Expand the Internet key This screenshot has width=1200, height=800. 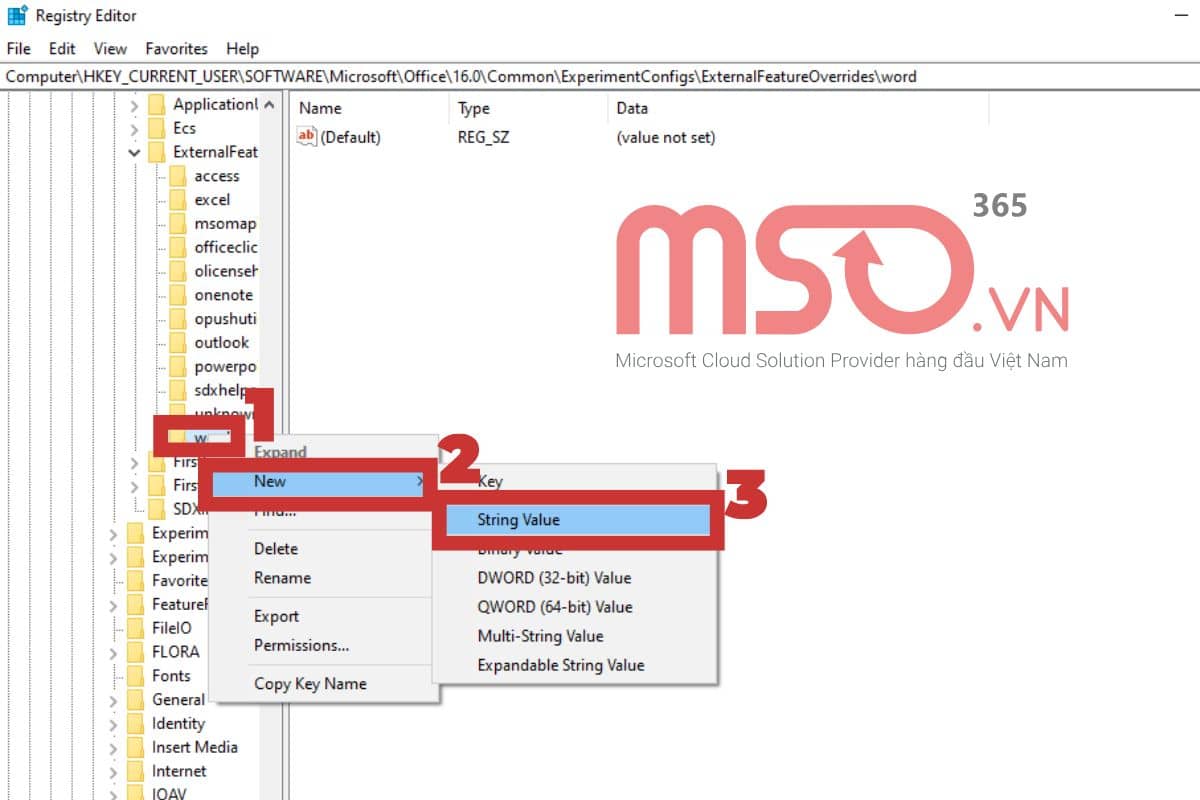[113, 771]
